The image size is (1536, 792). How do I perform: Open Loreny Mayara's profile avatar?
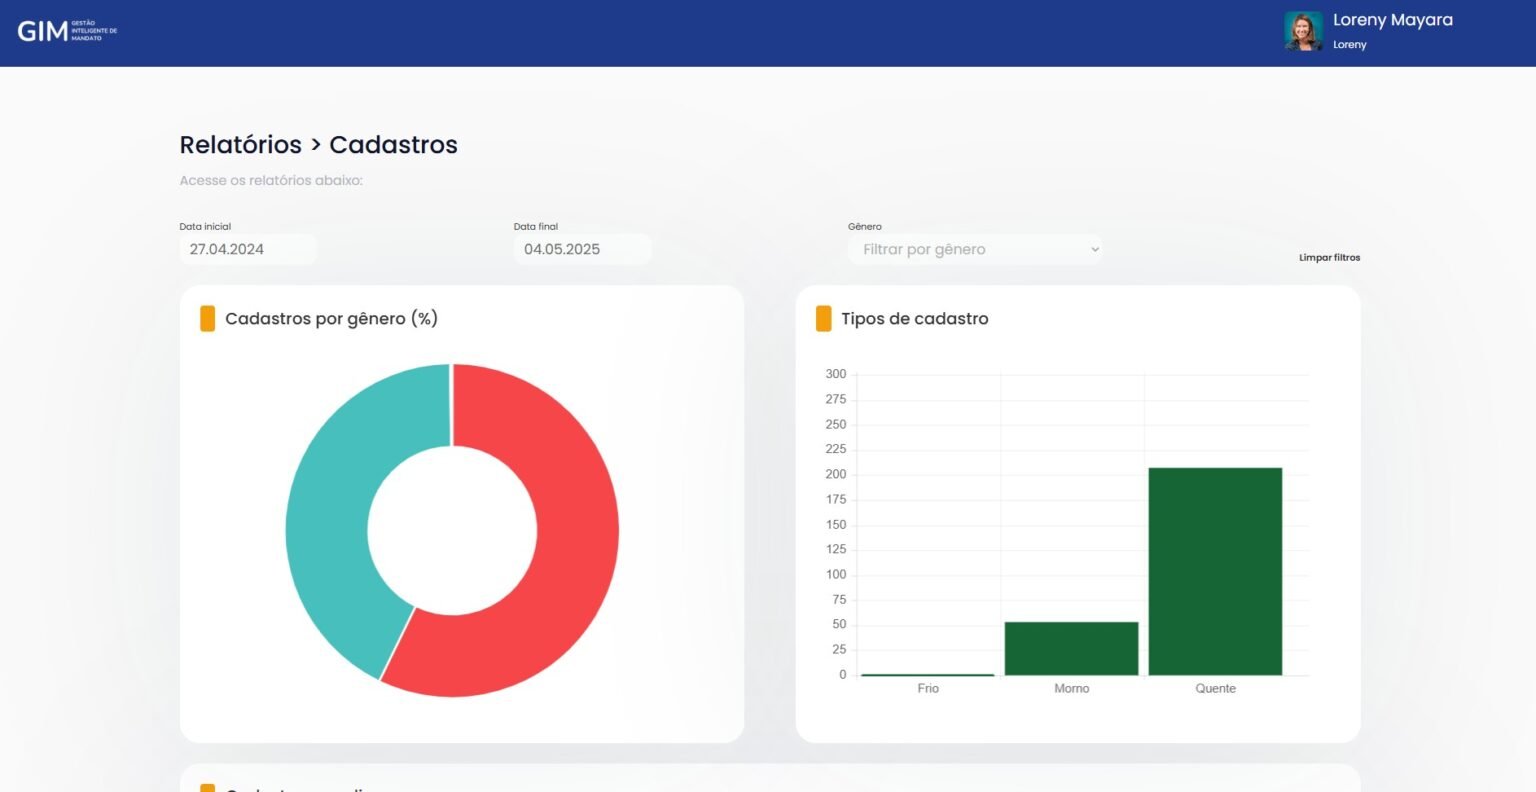1303,32
